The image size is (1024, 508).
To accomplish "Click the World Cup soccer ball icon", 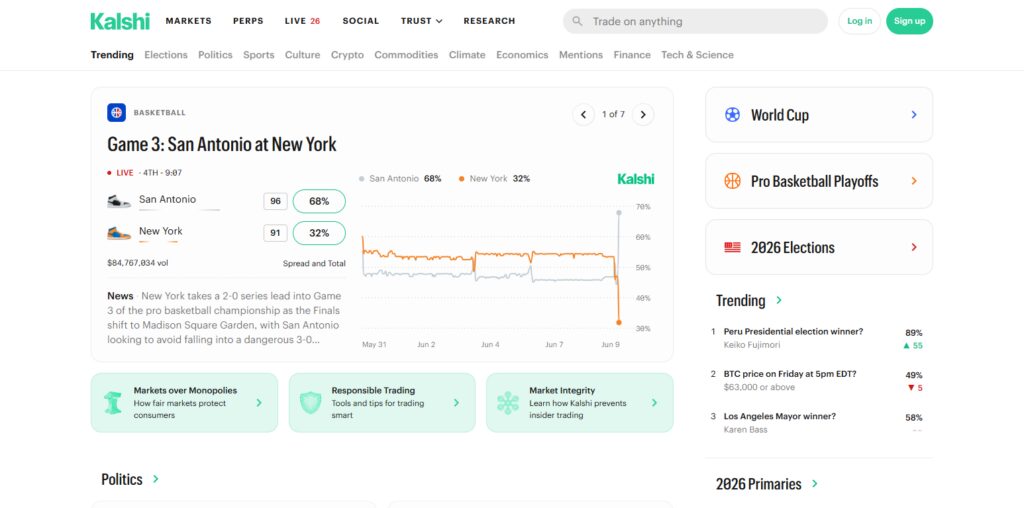I will (732, 115).
